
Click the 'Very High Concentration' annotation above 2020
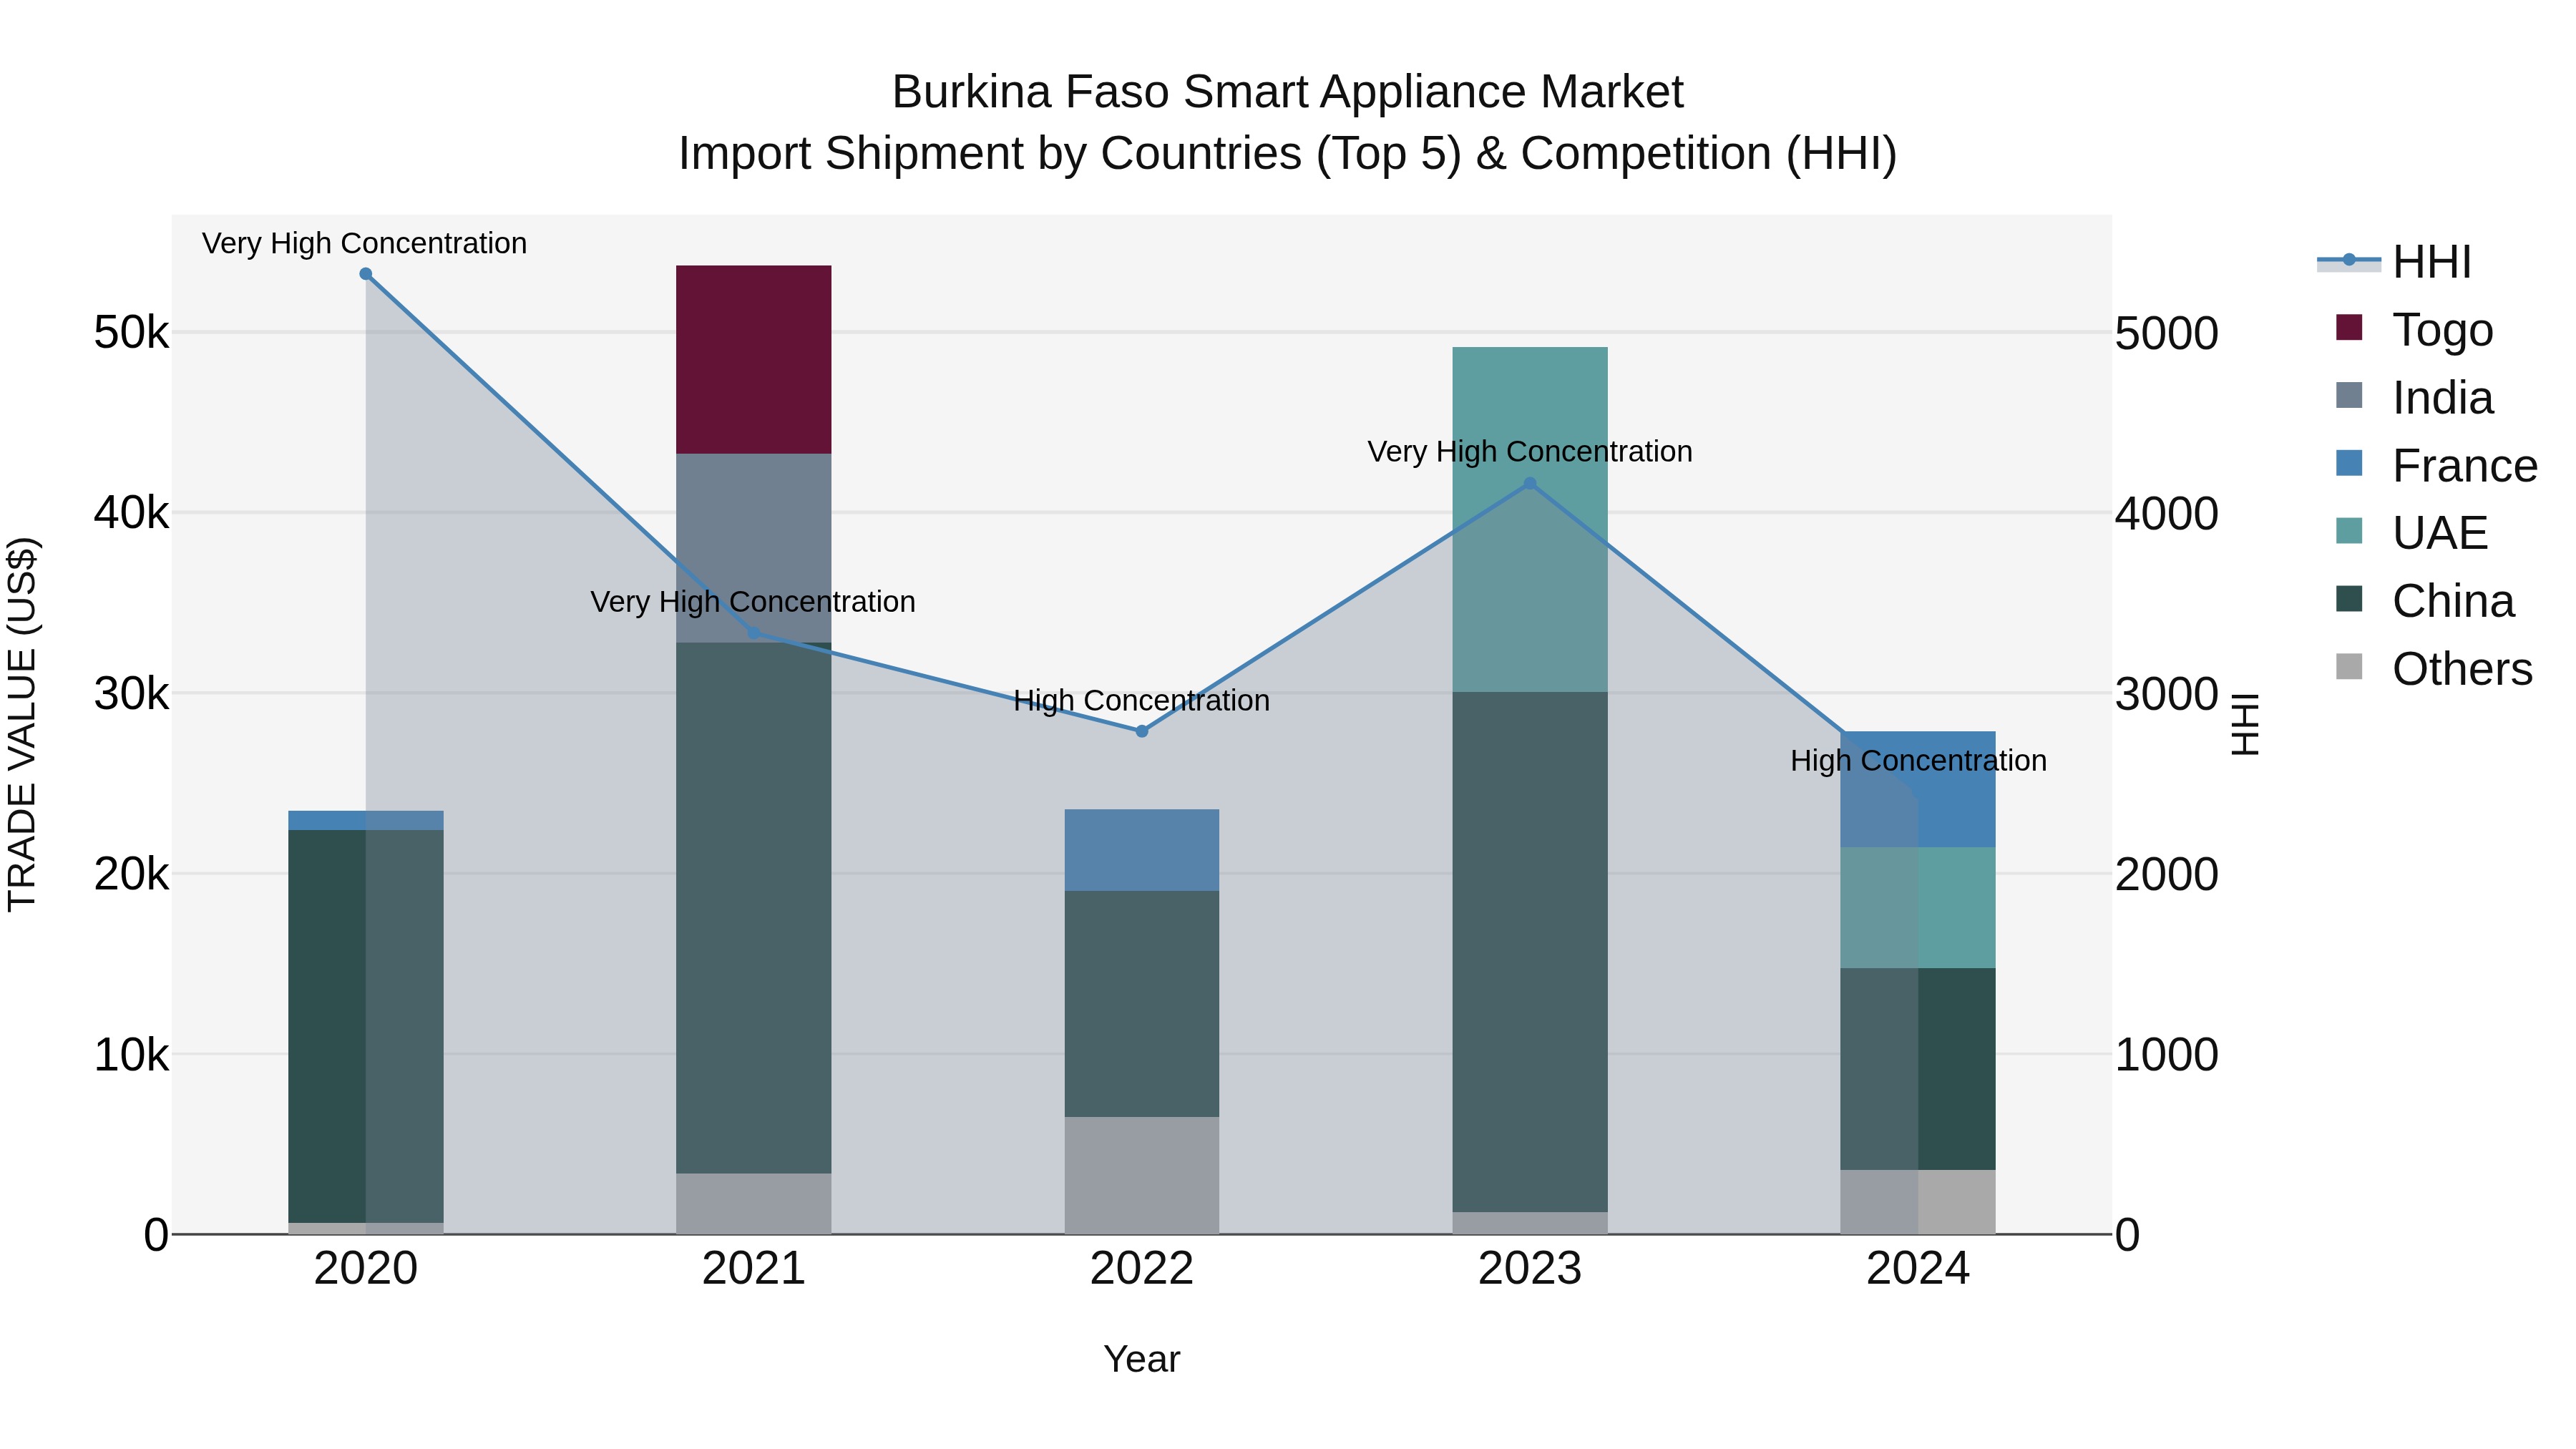pos(364,244)
